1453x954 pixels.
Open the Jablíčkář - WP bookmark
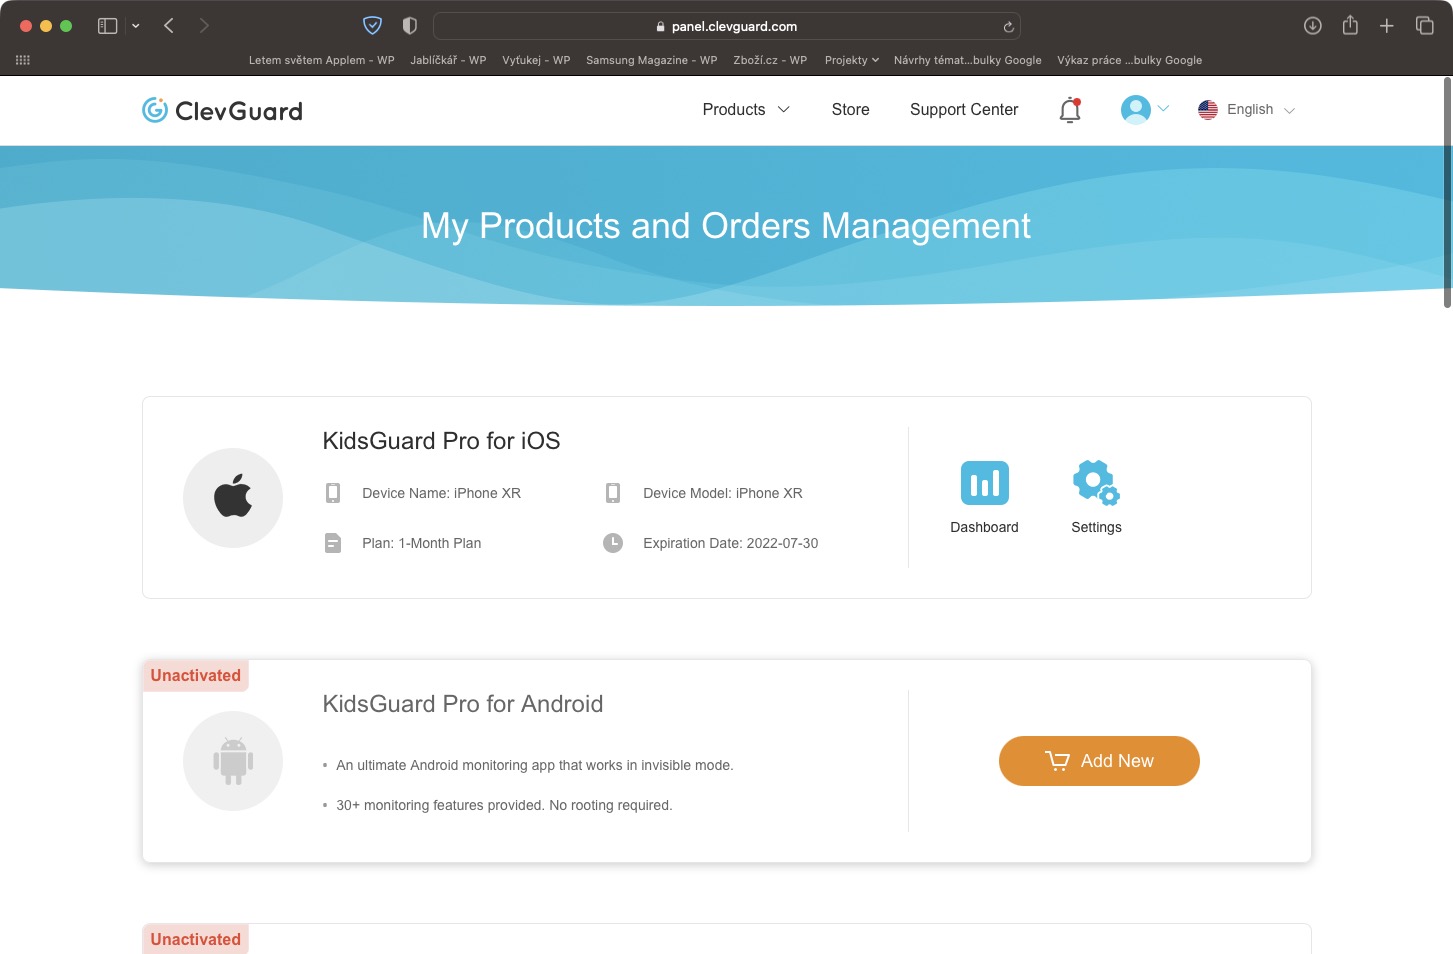pyautogui.click(x=448, y=60)
